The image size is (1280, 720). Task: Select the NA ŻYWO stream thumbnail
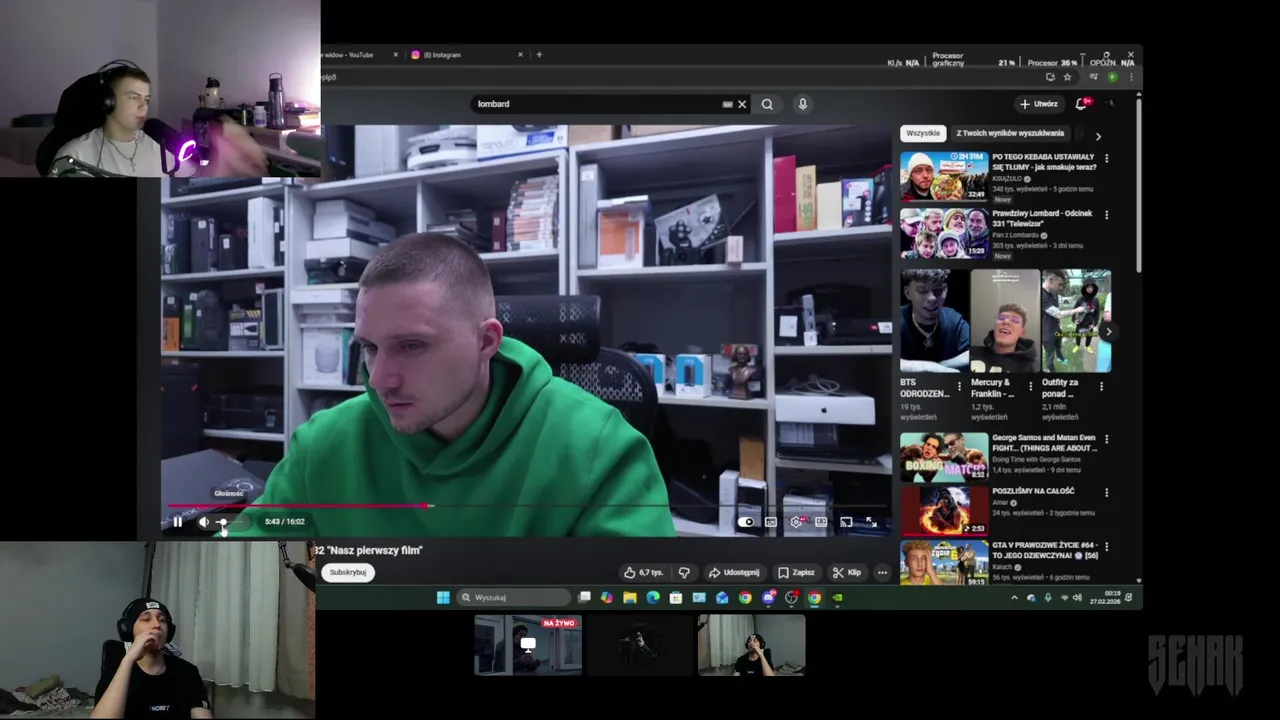click(528, 645)
